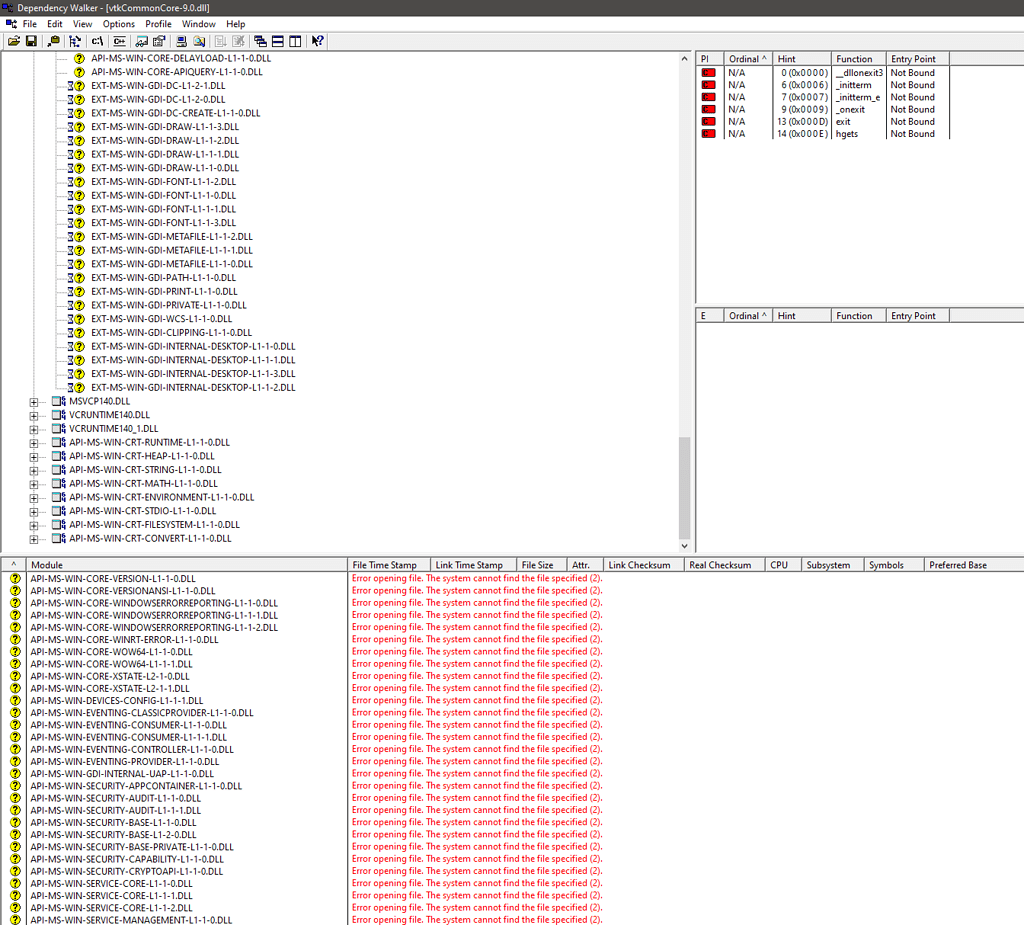Expand API-MS-WIN-CRT-STDIO-L1-1-0.DLL tree node
Screen dimensions: 1024x925
tap(34, 511)
